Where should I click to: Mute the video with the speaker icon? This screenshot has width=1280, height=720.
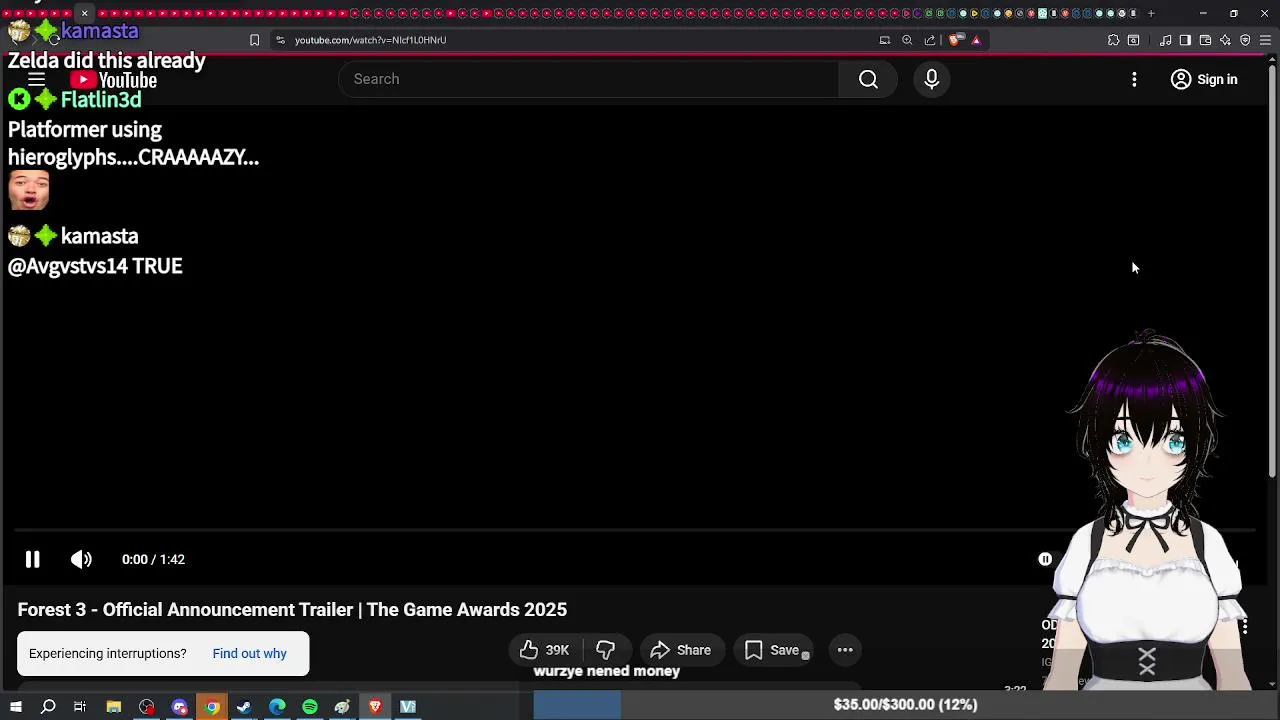pyautogui.click(x=81, y=559)
